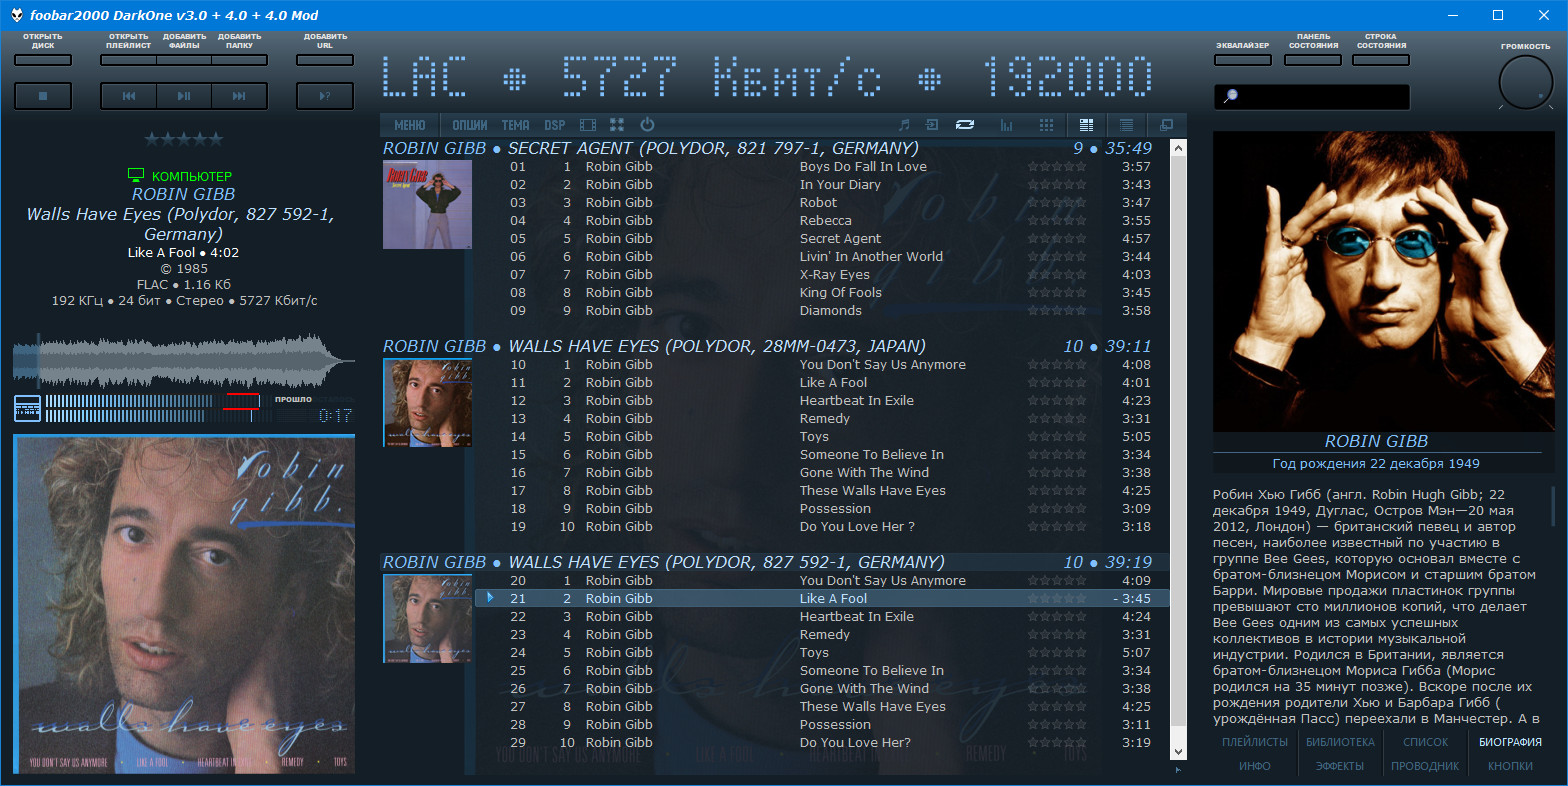
Task: Click the Компьютер monitor icon
Action: tap(136, 175)
